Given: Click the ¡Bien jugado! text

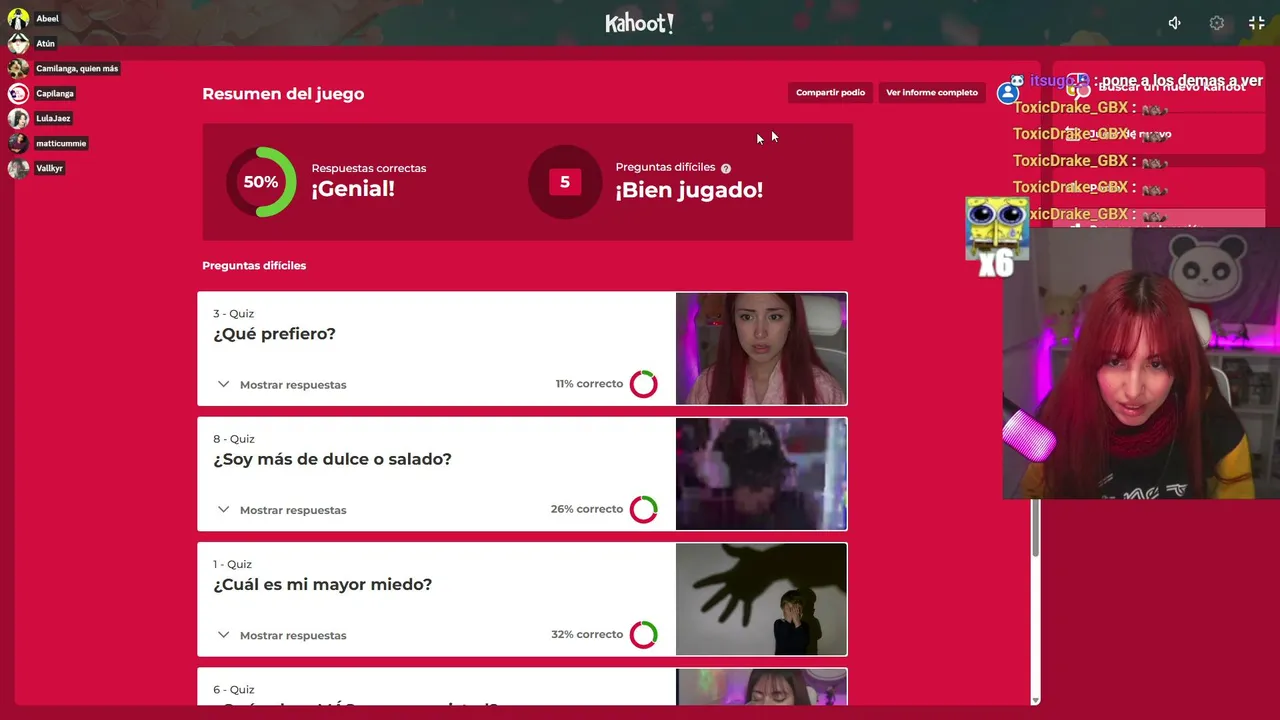Looking at the screenshot, I should pos(689,190).
